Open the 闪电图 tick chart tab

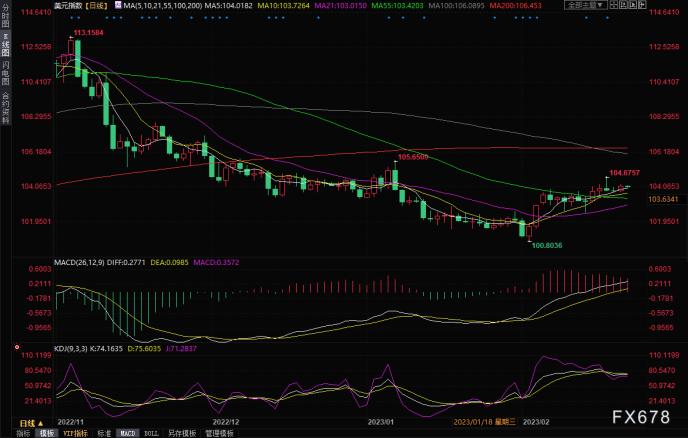click(x=5, y=72)
